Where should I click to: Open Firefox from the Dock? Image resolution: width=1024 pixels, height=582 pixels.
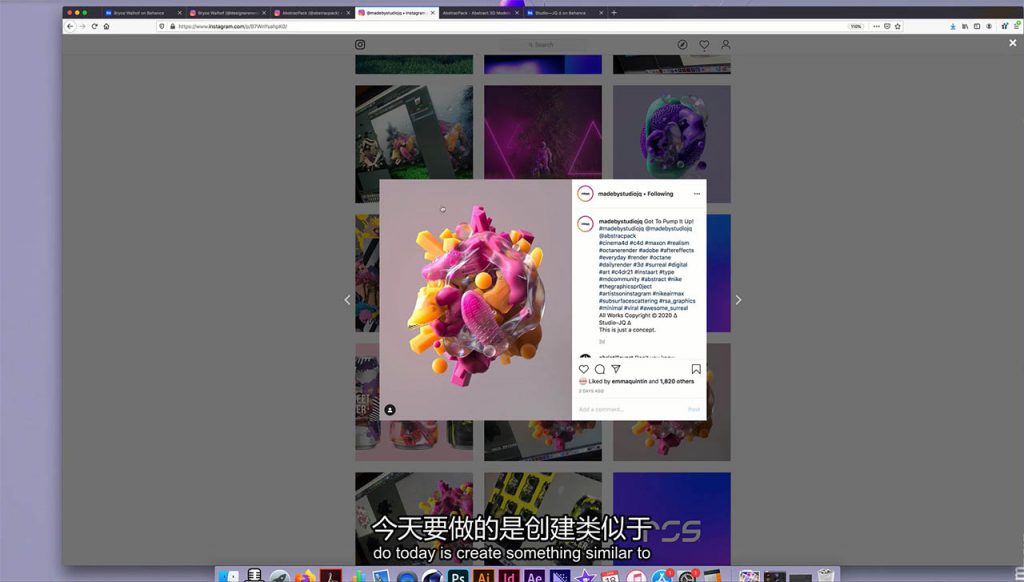point(305,576)
